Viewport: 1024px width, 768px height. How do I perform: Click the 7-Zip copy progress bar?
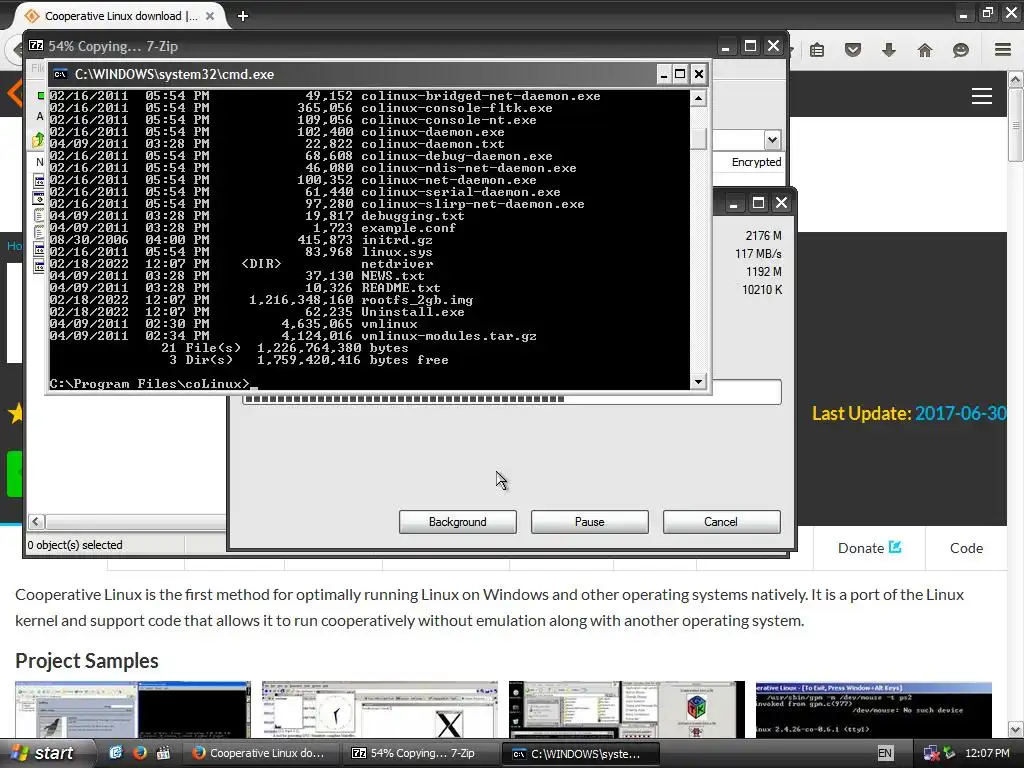512,398
